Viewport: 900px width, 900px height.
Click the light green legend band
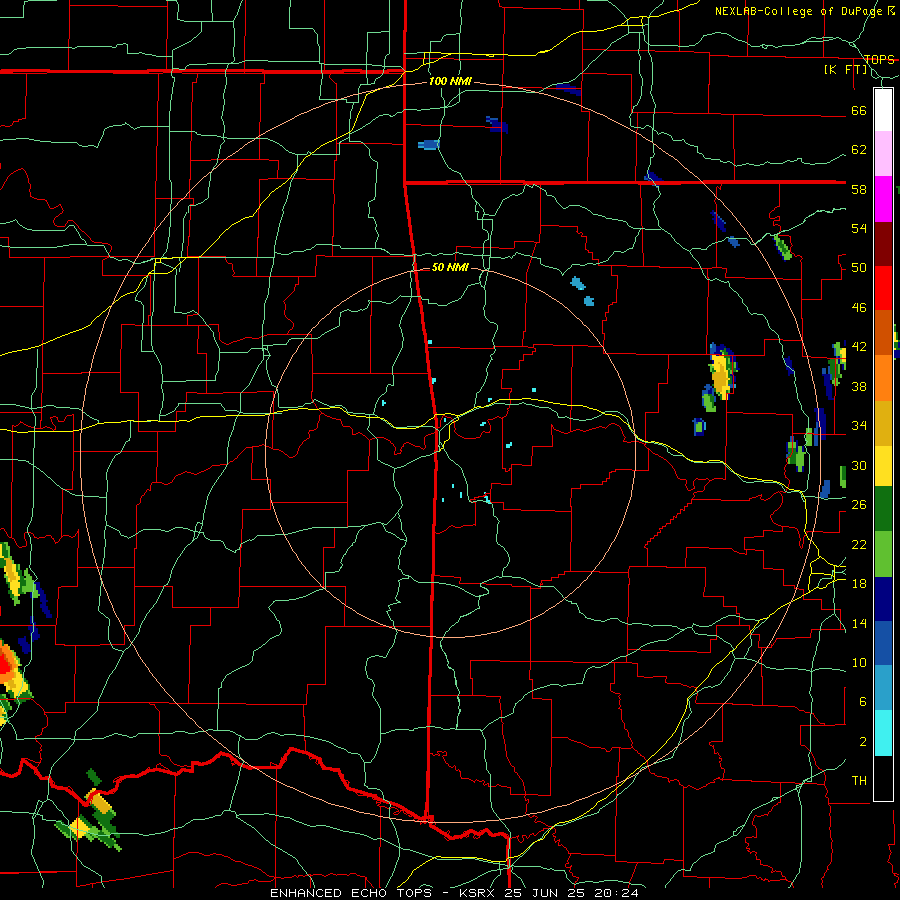[883, 554]
